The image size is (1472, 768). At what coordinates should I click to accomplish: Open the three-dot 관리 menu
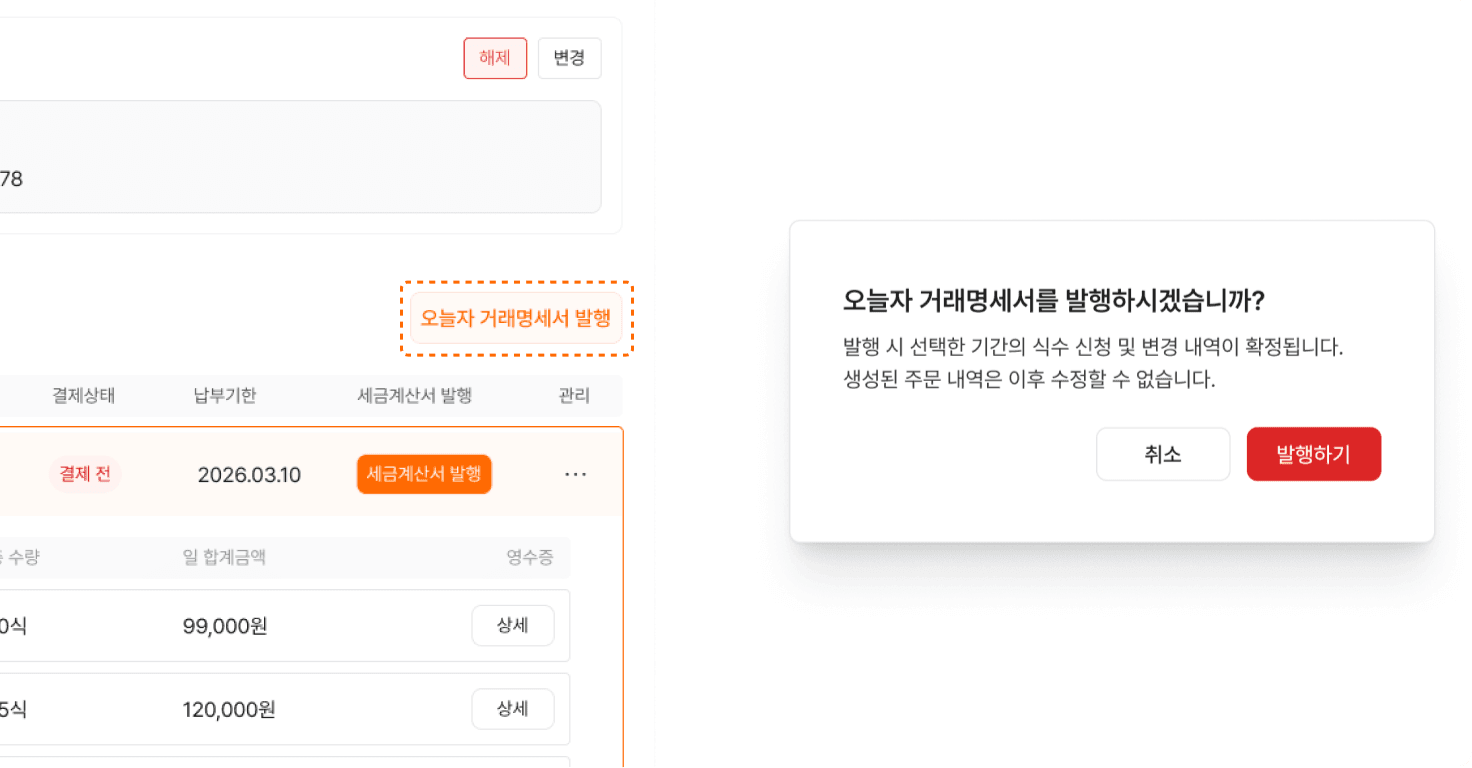tap(575, 474)
